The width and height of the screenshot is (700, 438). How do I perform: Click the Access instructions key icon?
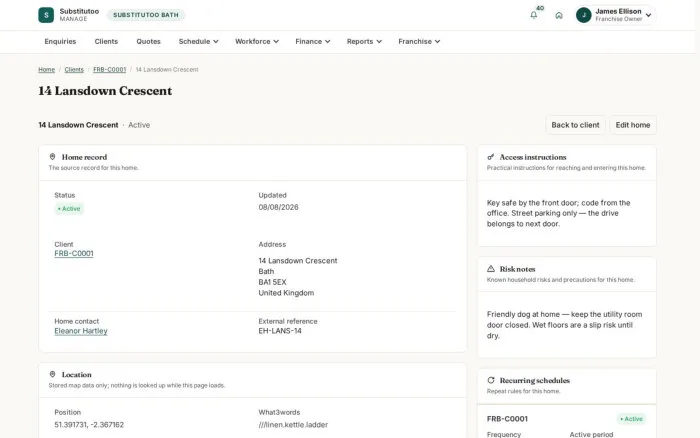pos(491,157)
